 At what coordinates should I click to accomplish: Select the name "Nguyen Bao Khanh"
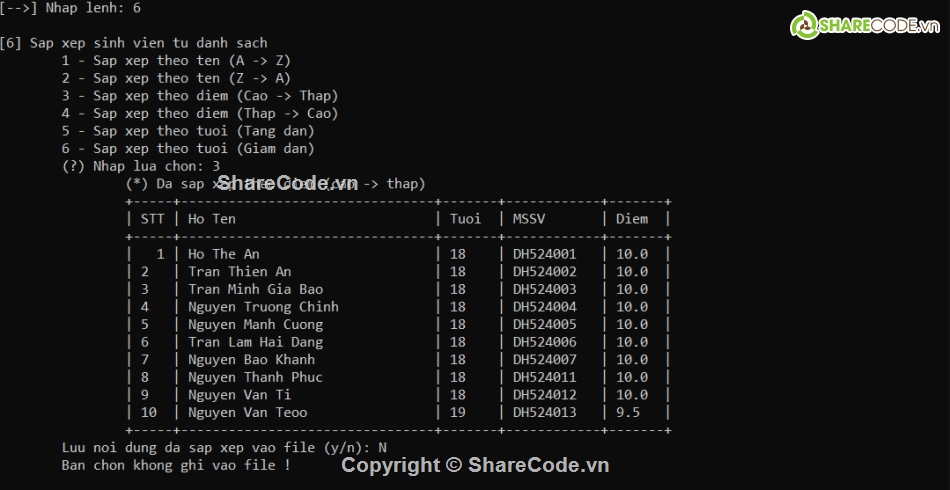[x=251, y=359]
